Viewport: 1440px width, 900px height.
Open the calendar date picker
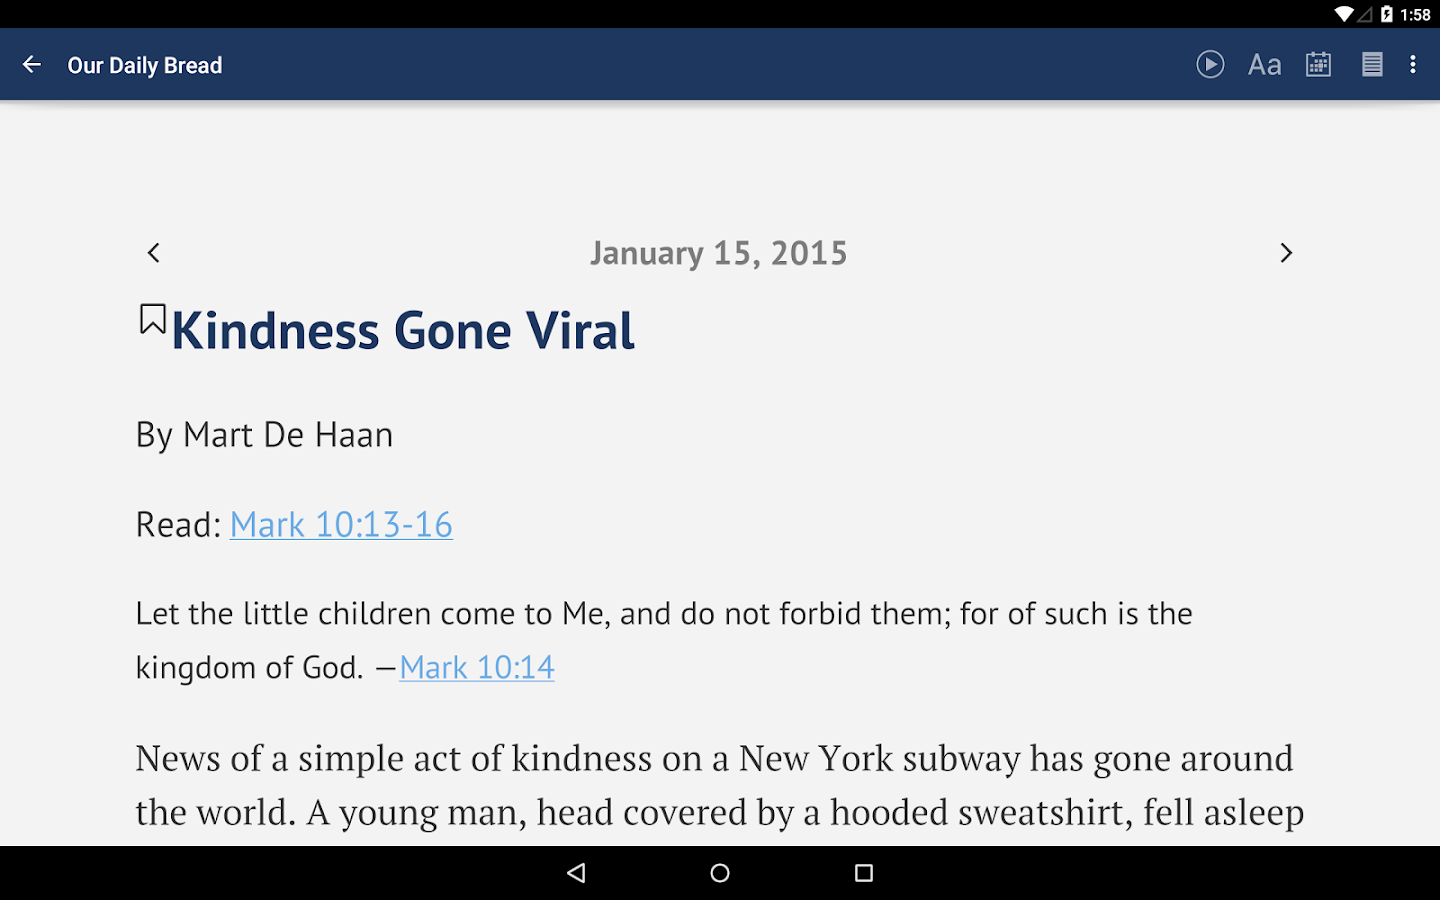(x=1318, y=65)
